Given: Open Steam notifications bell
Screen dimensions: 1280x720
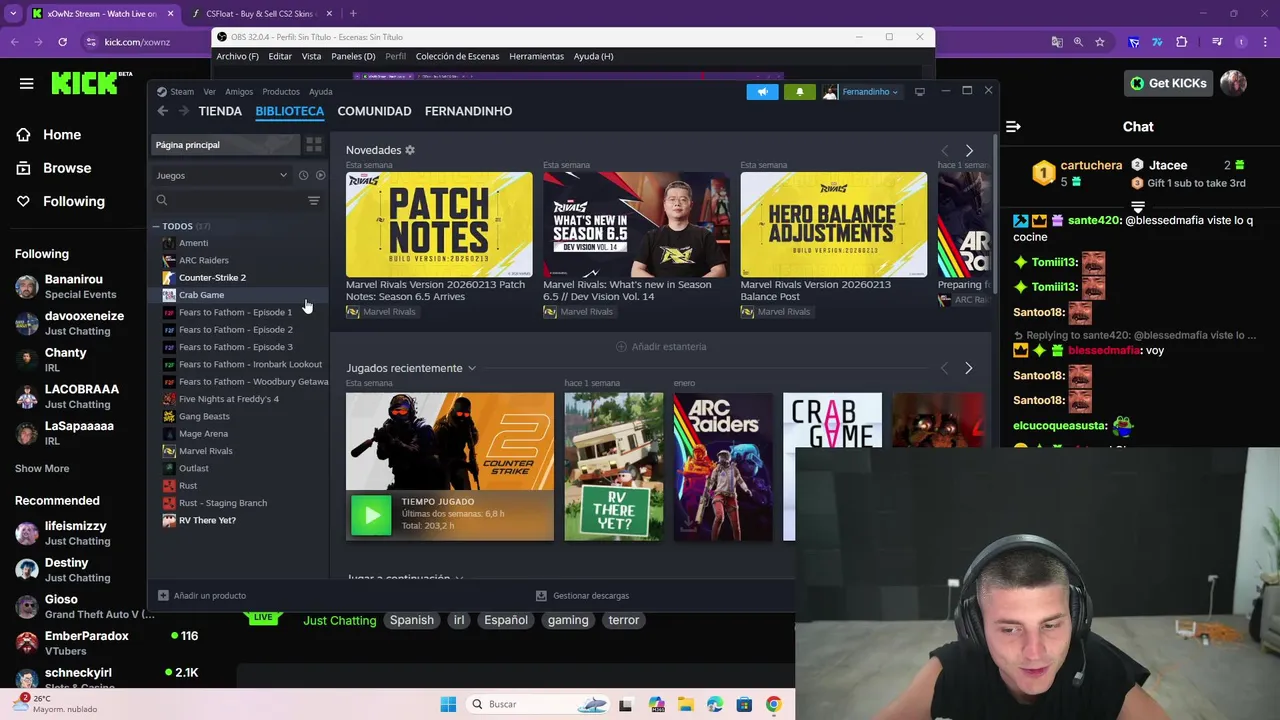Looking at the screenshot, I should coord(799,92).
